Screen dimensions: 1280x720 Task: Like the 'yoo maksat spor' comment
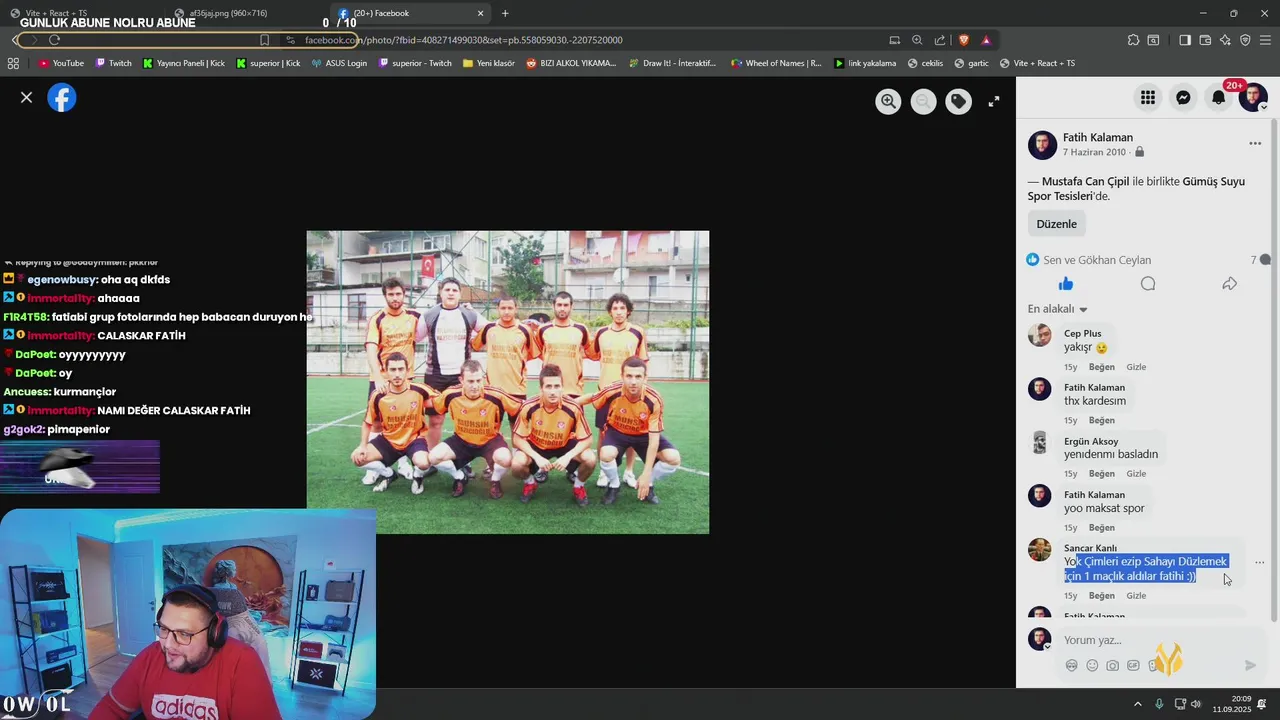tap(1101, 528)
